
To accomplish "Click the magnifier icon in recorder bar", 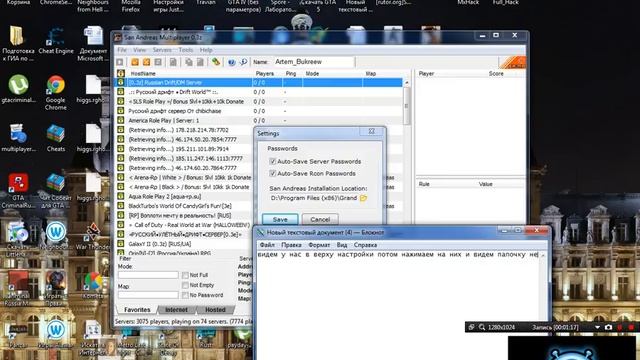I will pyautogui.click(x=482, y=327).
